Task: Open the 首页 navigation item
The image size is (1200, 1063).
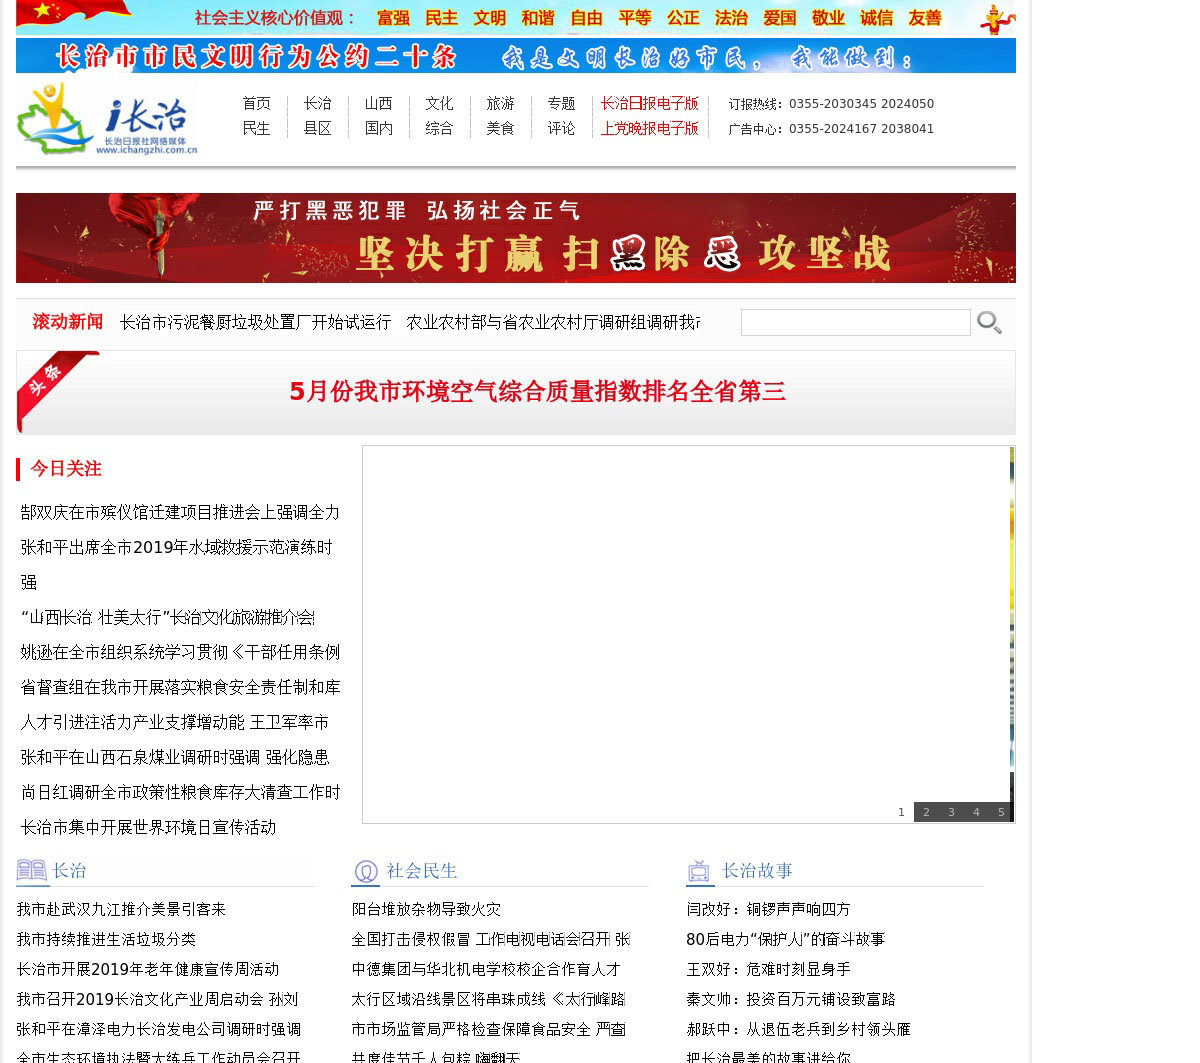Action: pyautogui.click(x=256, y=104)
